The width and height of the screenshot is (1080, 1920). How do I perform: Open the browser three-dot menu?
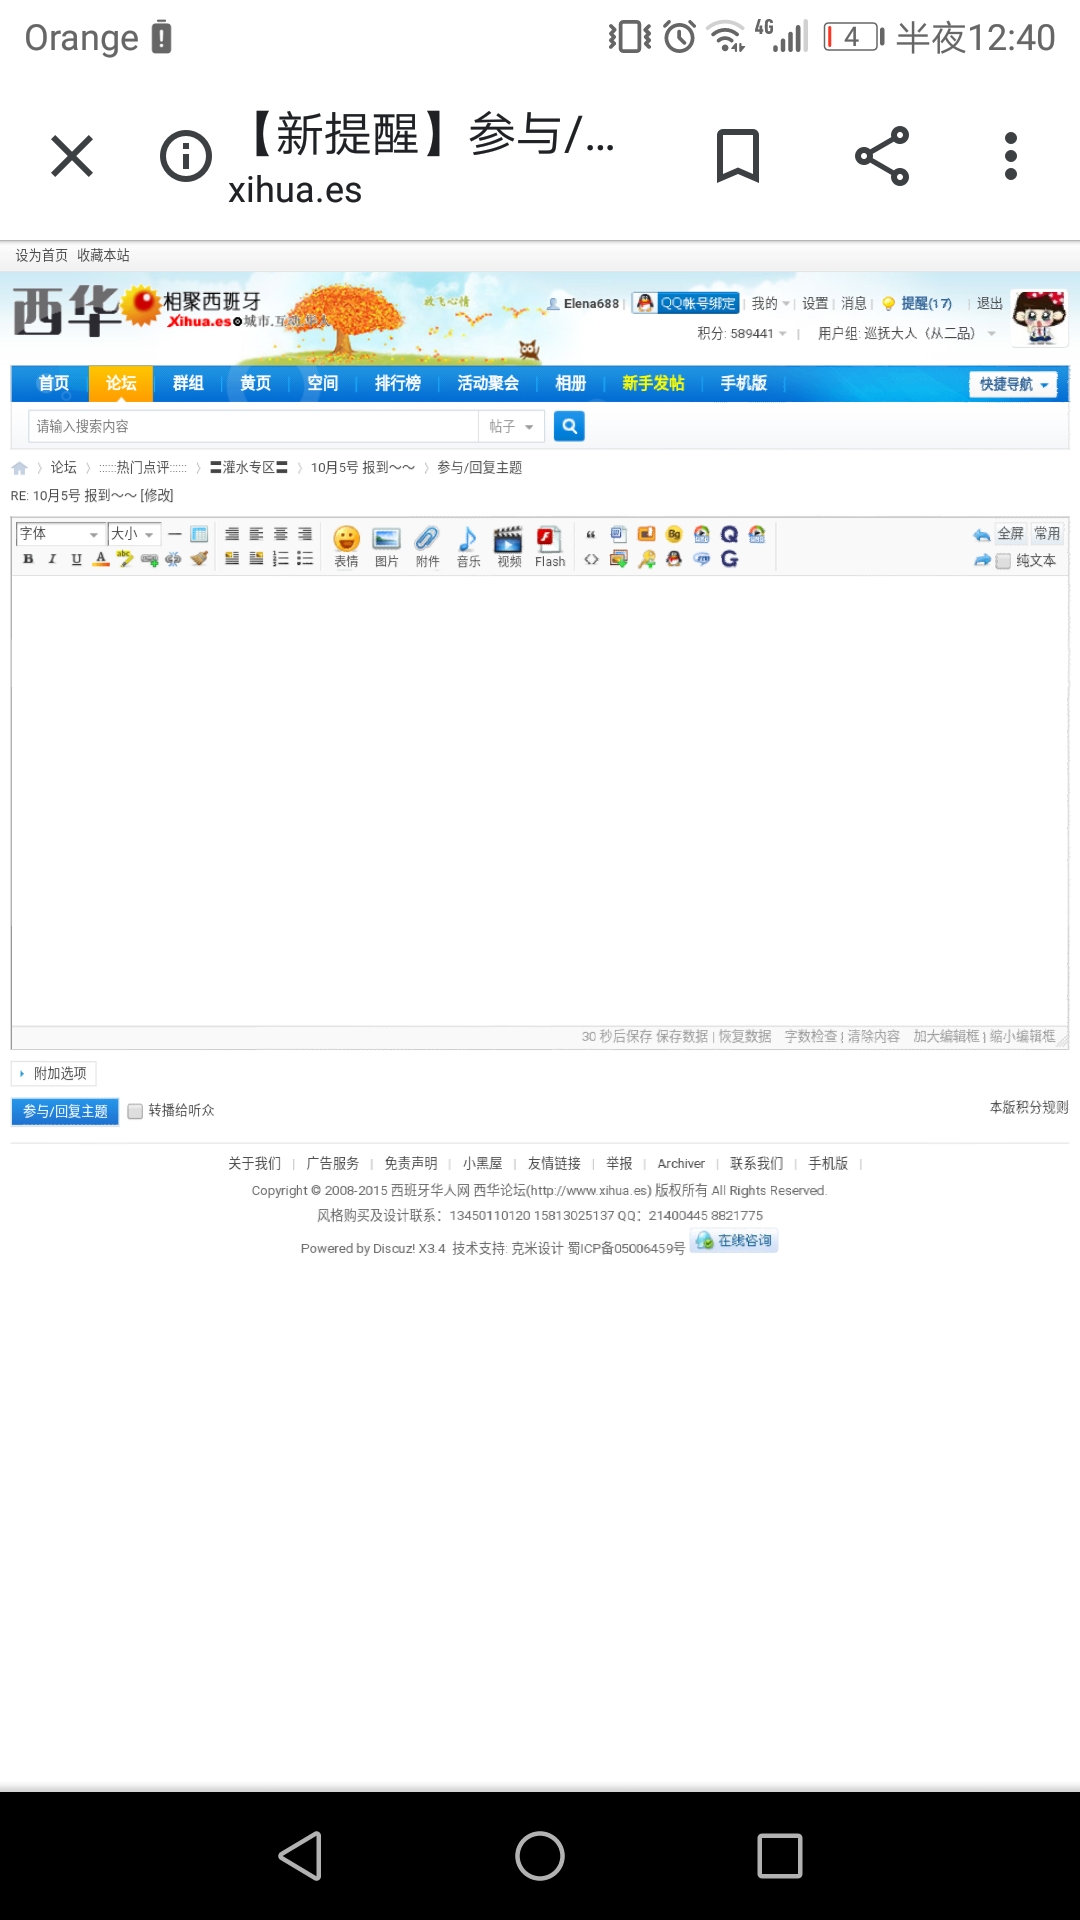[1011, 156]
